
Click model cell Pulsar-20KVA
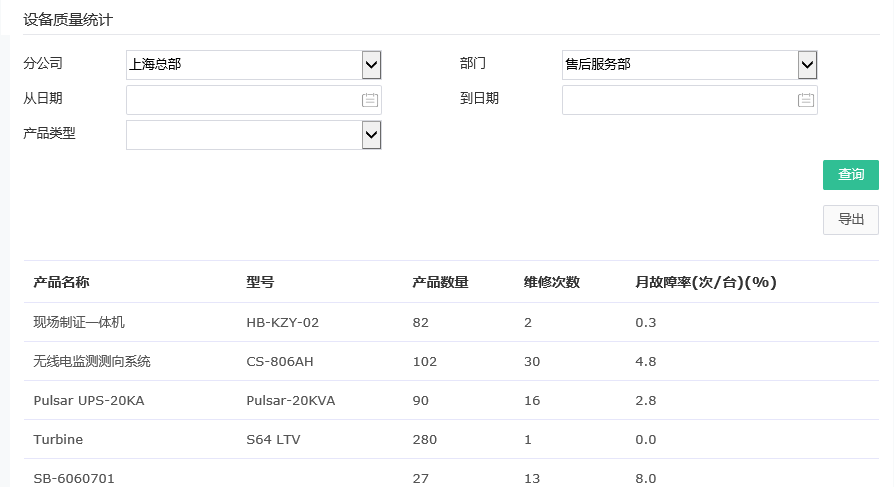(290, 401)
